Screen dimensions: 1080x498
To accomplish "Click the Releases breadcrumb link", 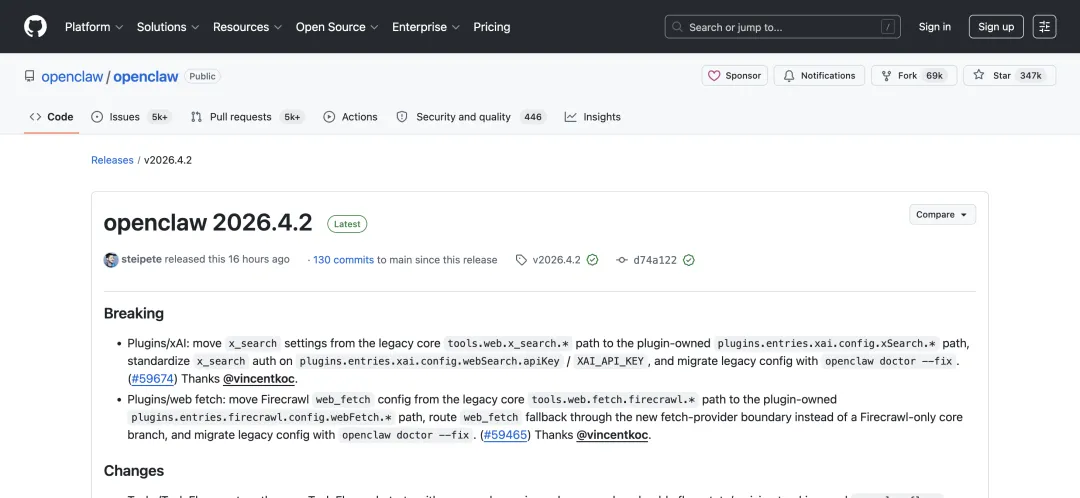I will click(x=112, y=160).
